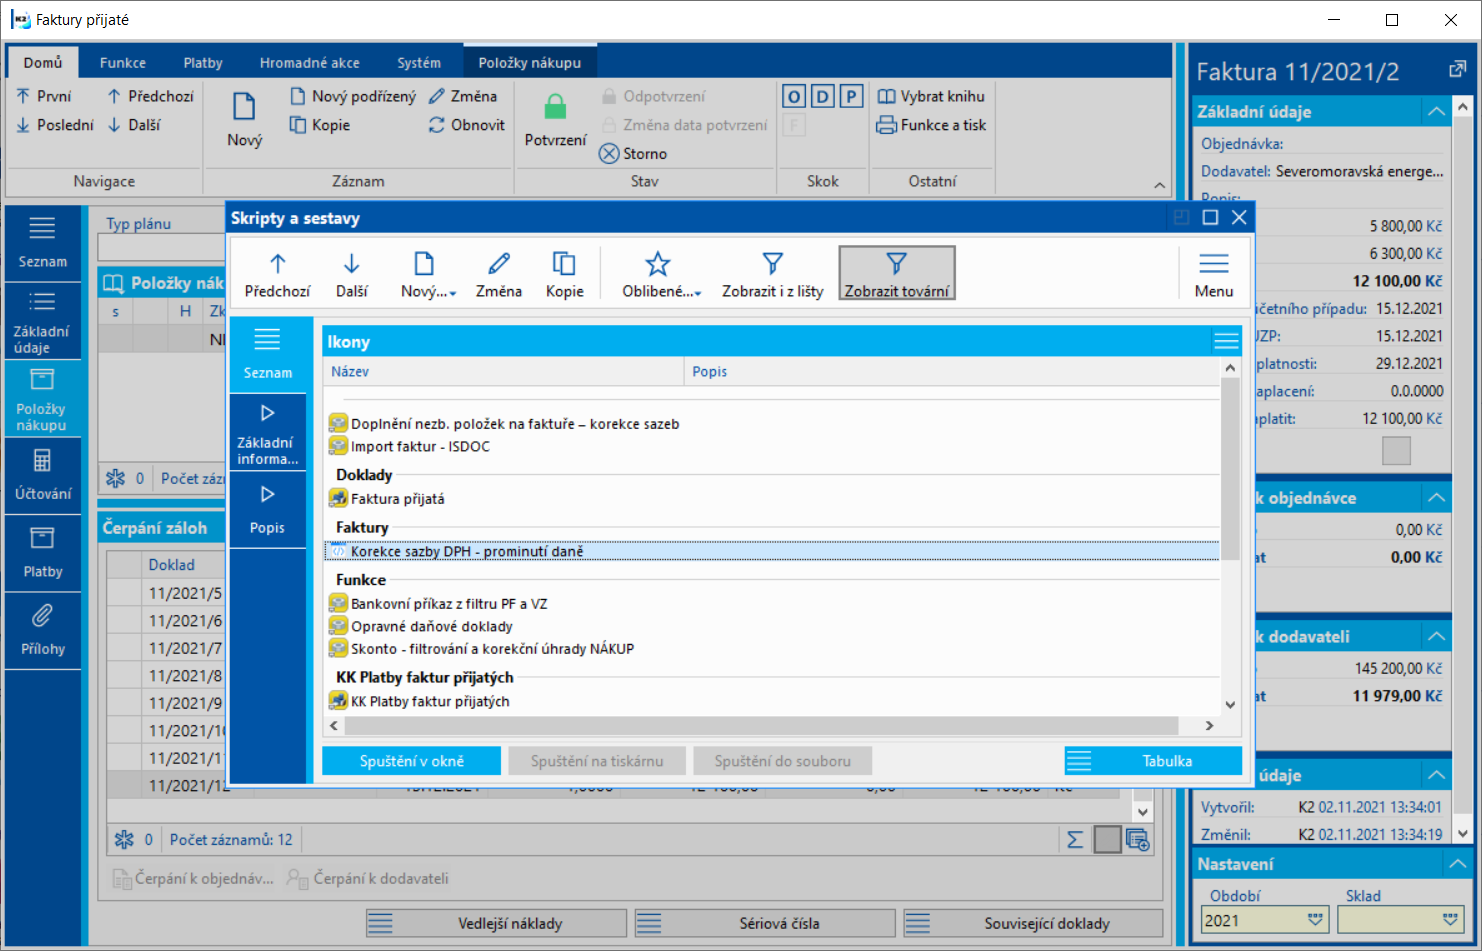Jump to linked document P
This screenshot has height=951, width=1482.
(x=851, y=96)
